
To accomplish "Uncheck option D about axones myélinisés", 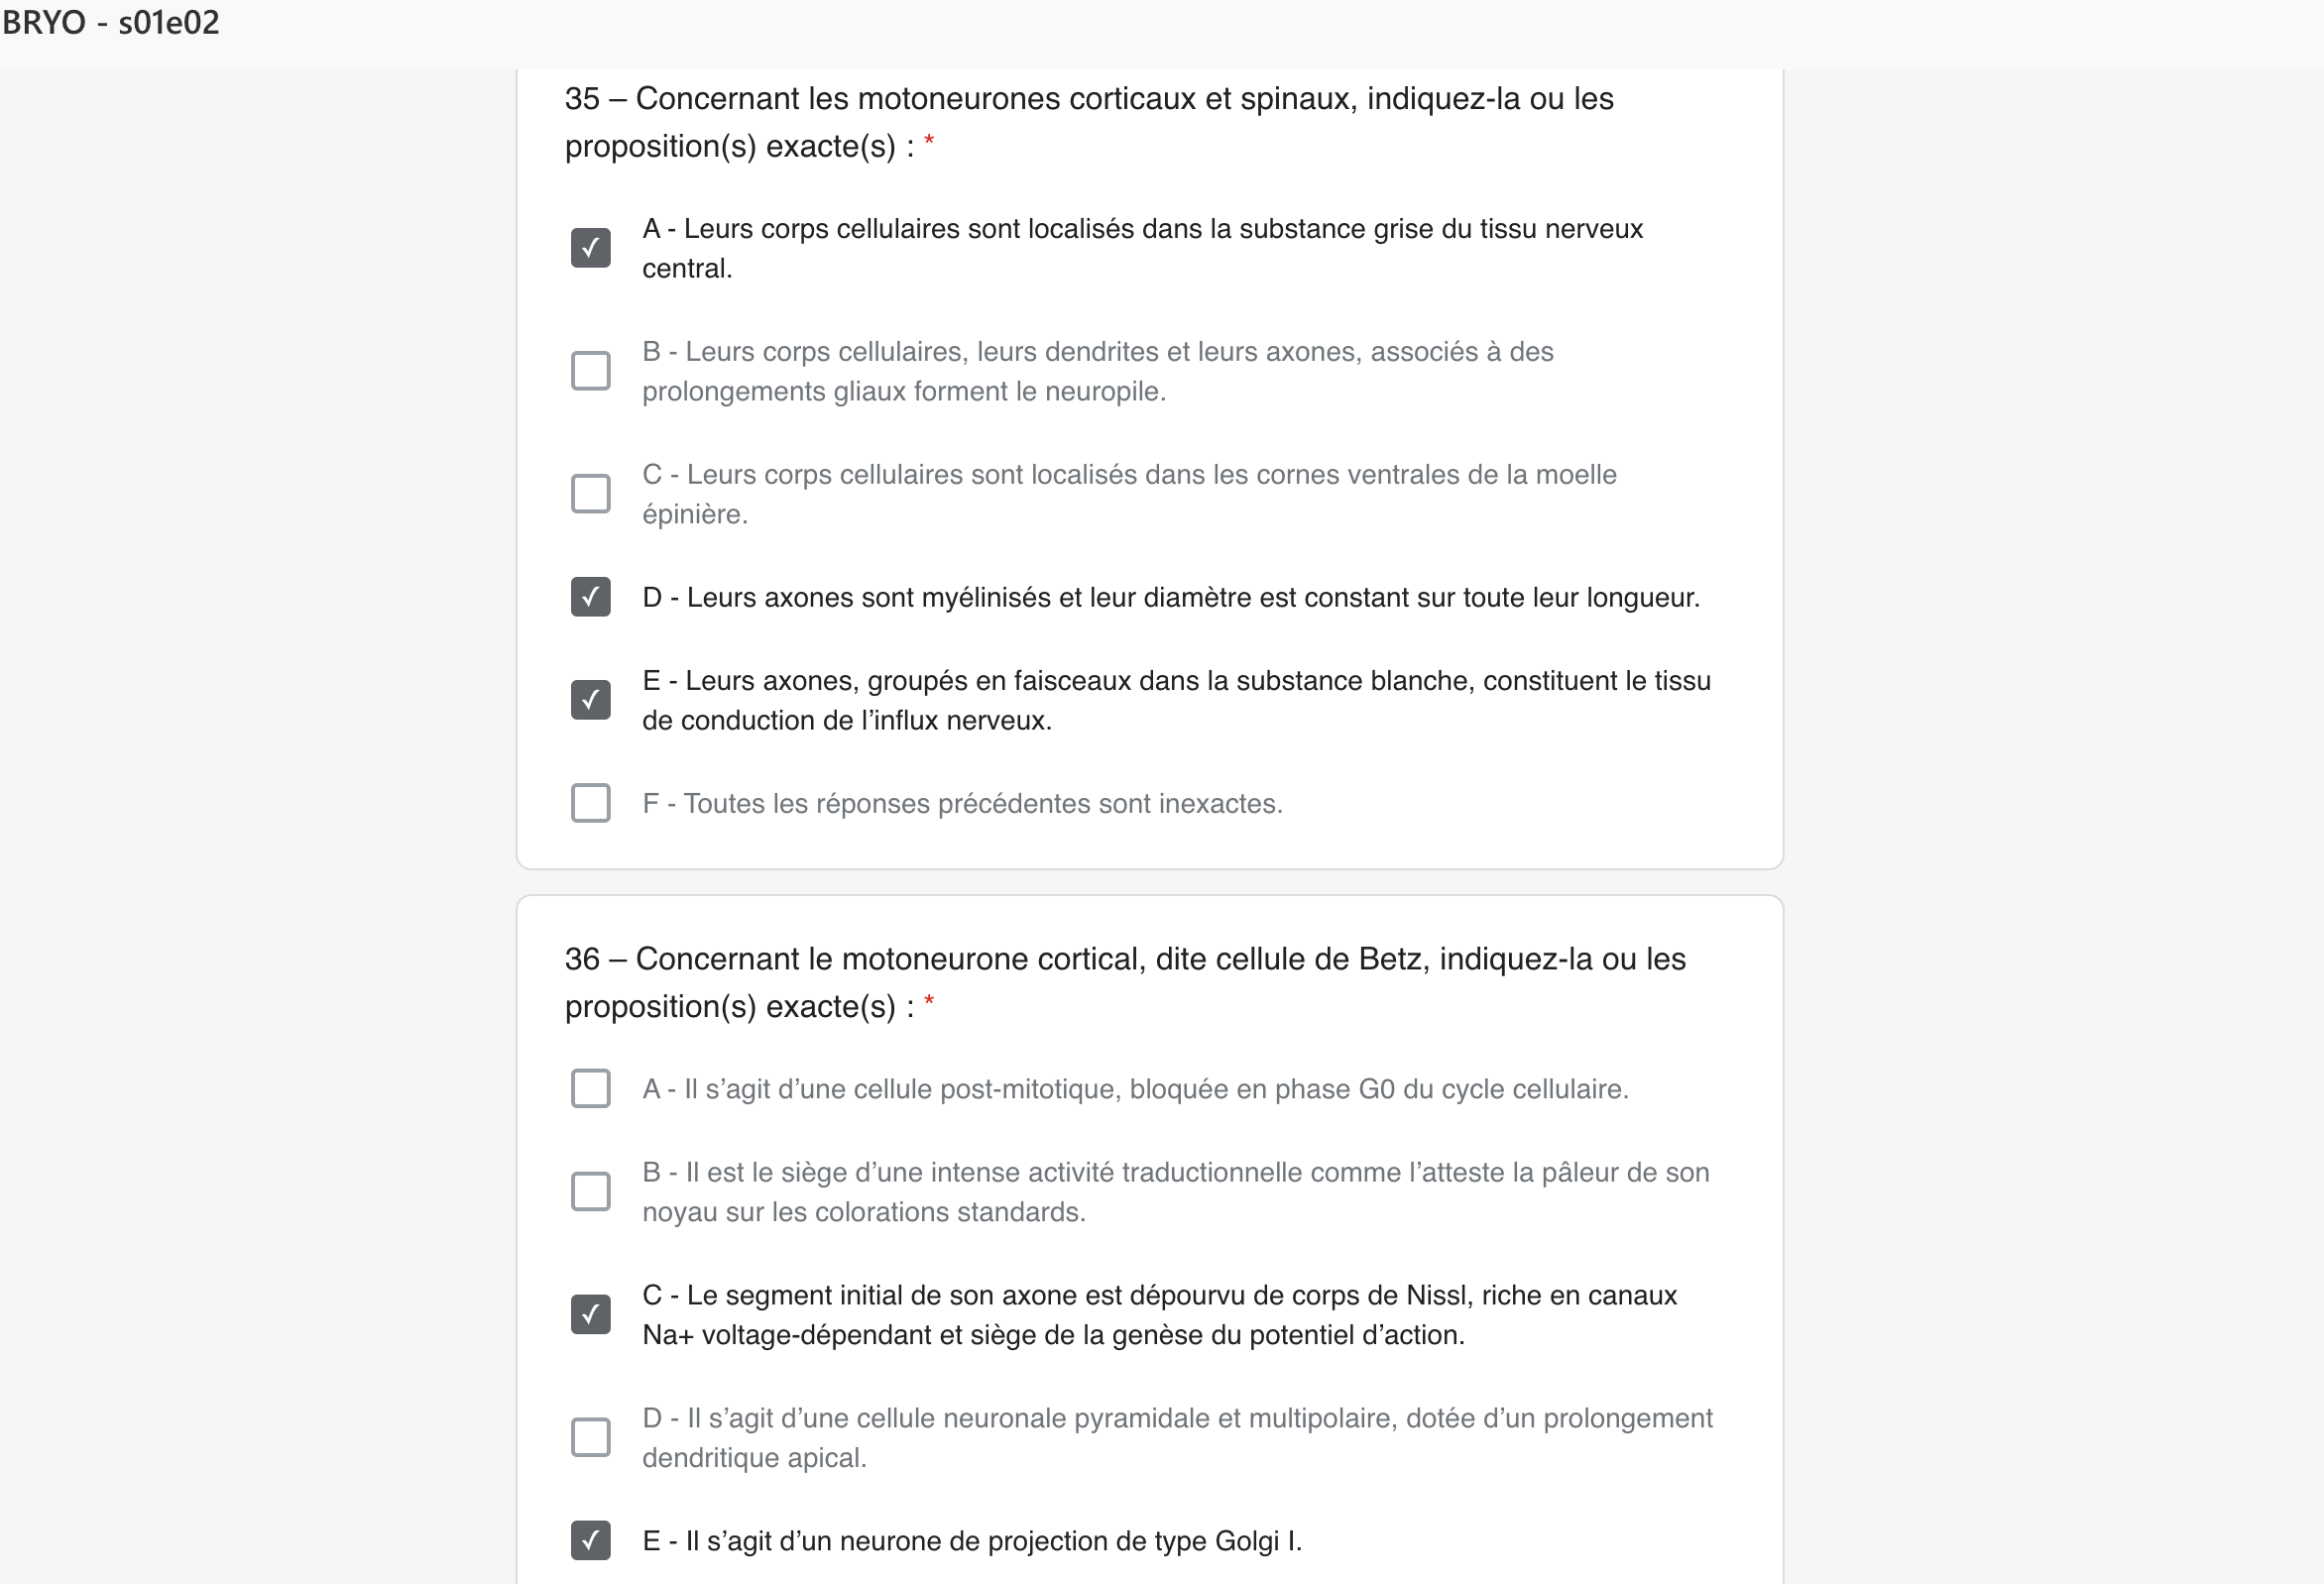I will pyautogui.click(x=590, y=597).
